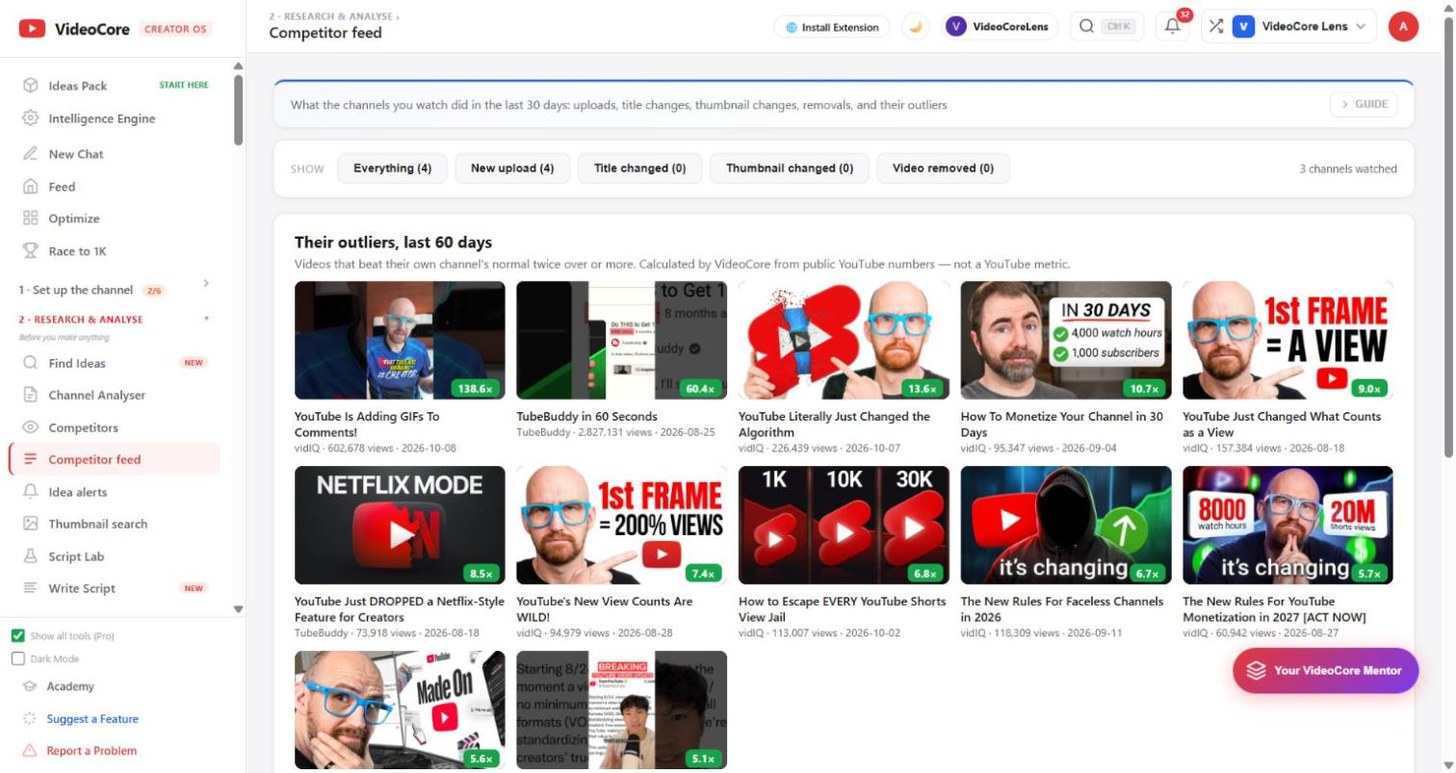Click Suggest a Feature link
This screenshot has height=773, width=1456.
(x=92, y=719)
